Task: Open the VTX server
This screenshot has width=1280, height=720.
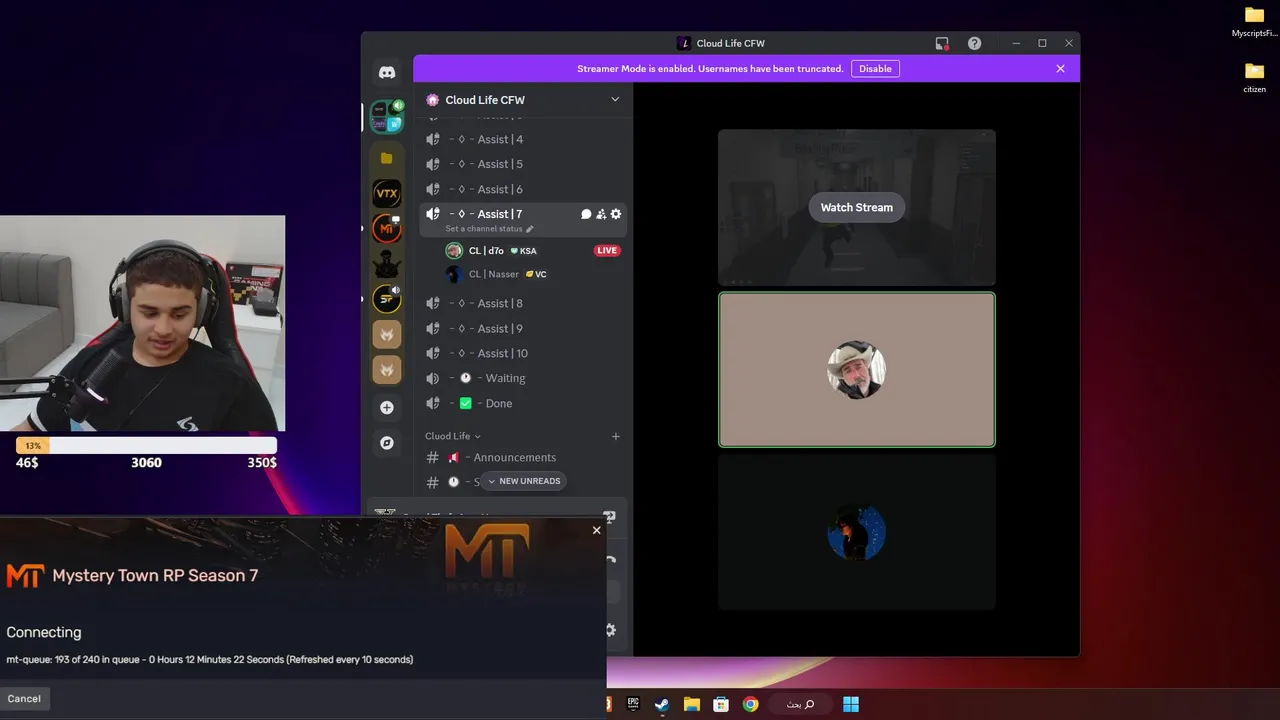Action: pos(387,193)
